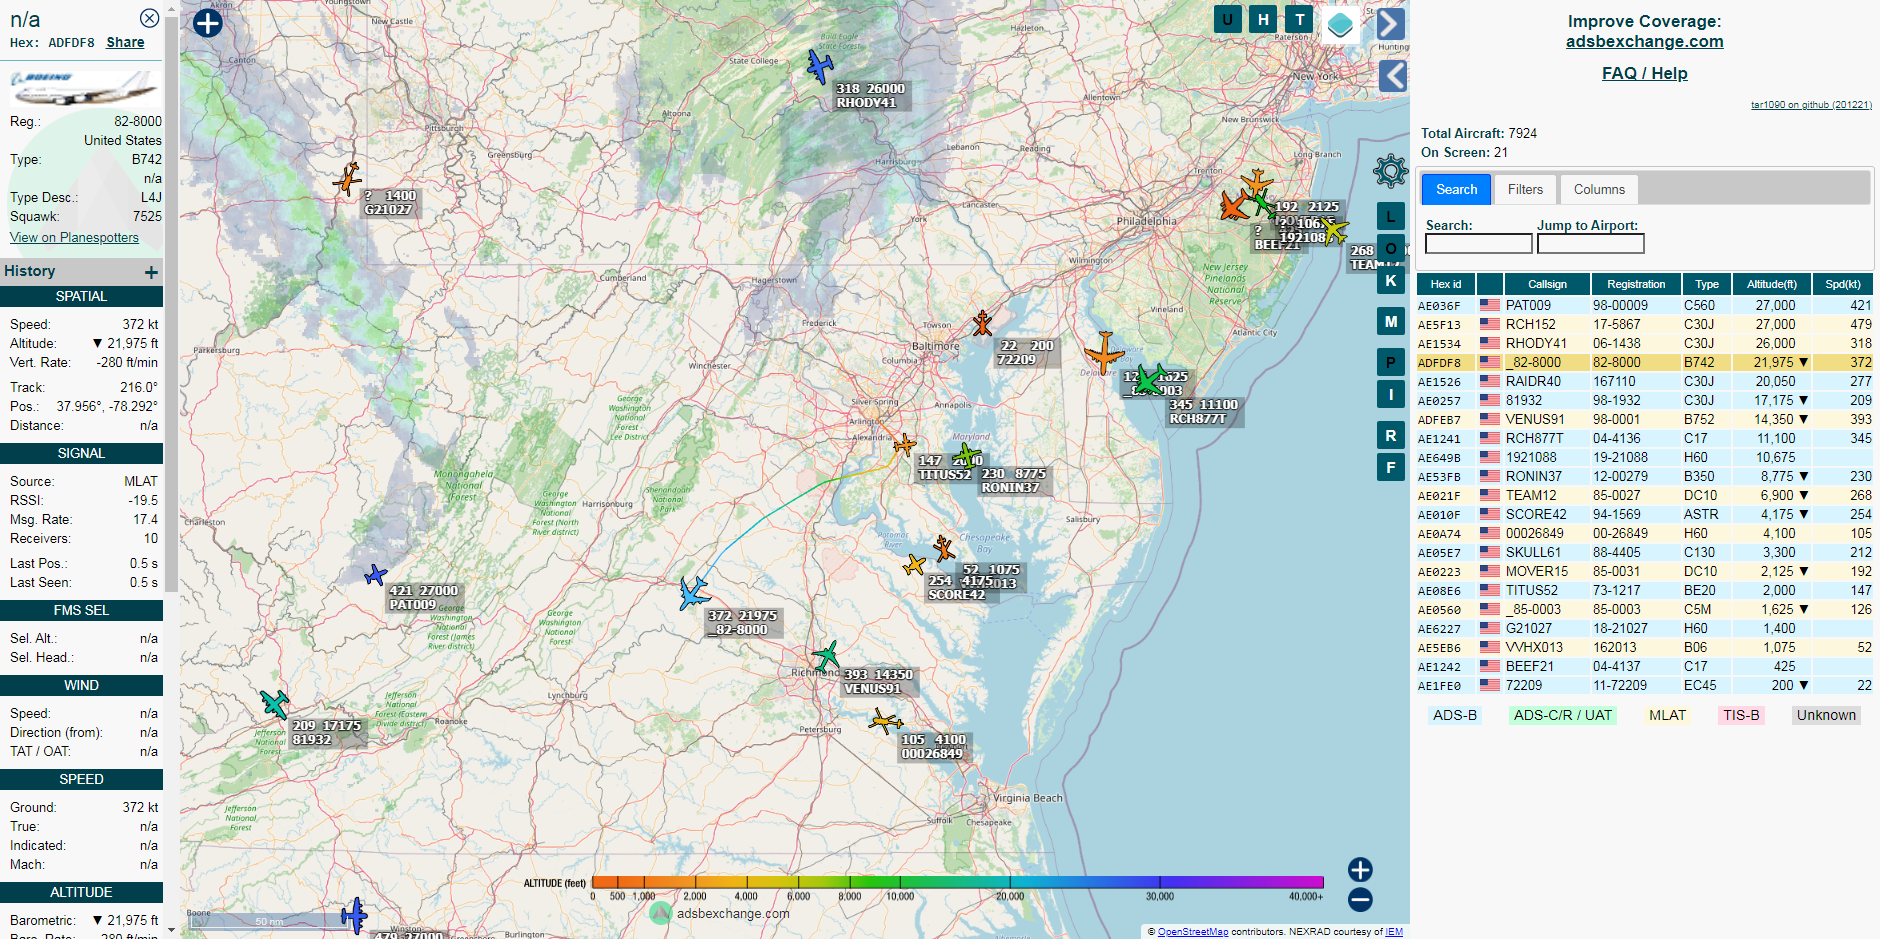Open the OpenStreetMap attribution link

pos(1193,931)
